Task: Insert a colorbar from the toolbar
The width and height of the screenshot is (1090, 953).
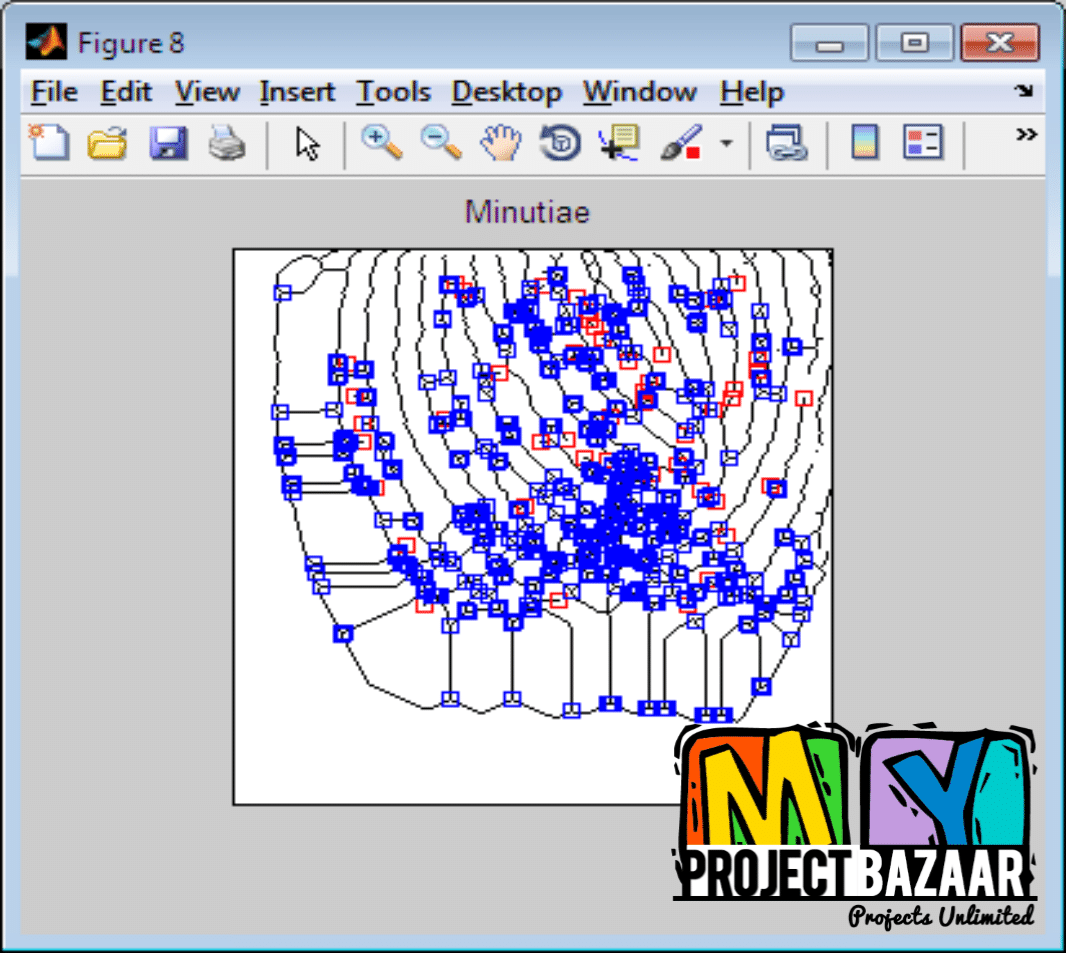Action: [864, 143]
